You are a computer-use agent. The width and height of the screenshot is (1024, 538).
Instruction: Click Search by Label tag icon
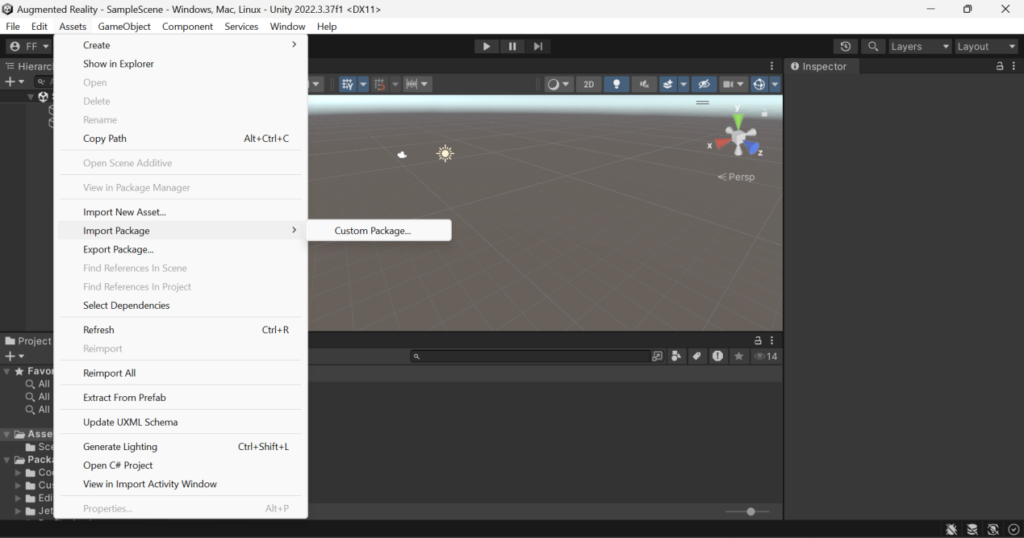pos(697,356)
